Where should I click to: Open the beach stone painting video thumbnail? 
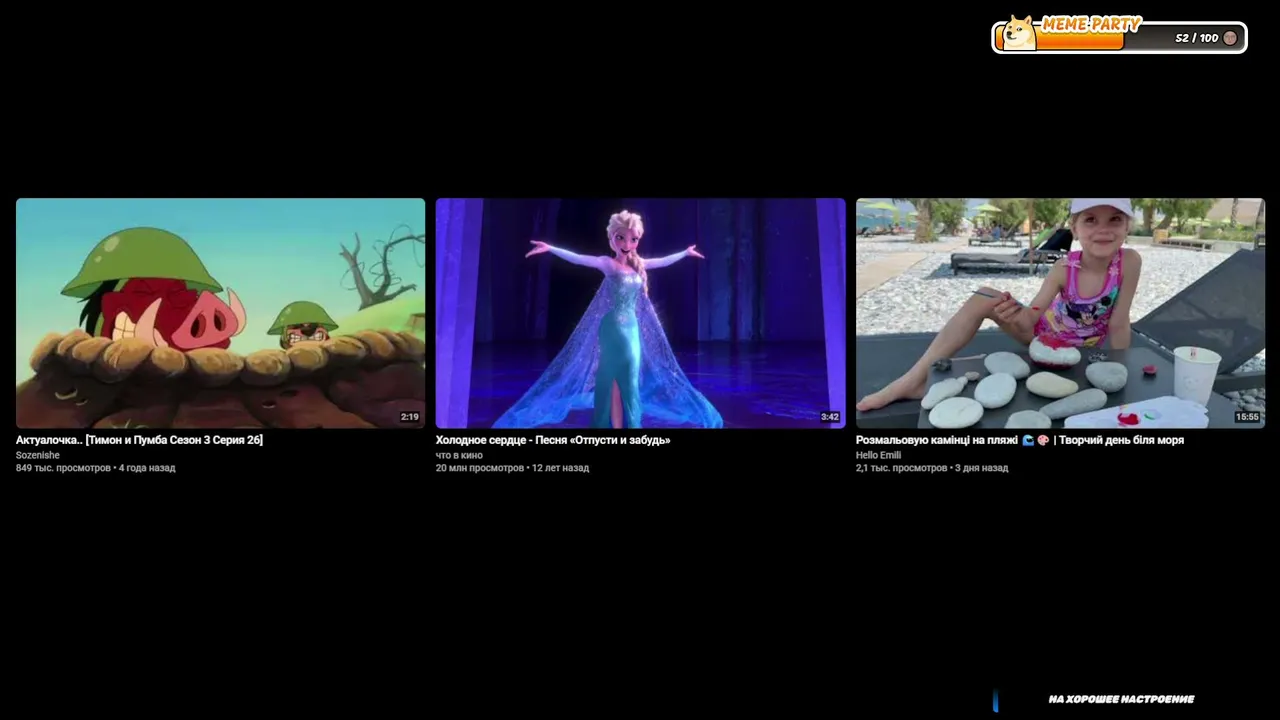(x=1060, y=313)
